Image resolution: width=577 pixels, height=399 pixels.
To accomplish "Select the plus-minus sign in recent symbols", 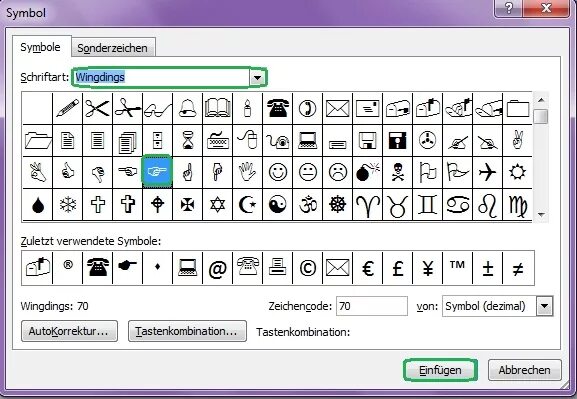I will pos(487,268).
